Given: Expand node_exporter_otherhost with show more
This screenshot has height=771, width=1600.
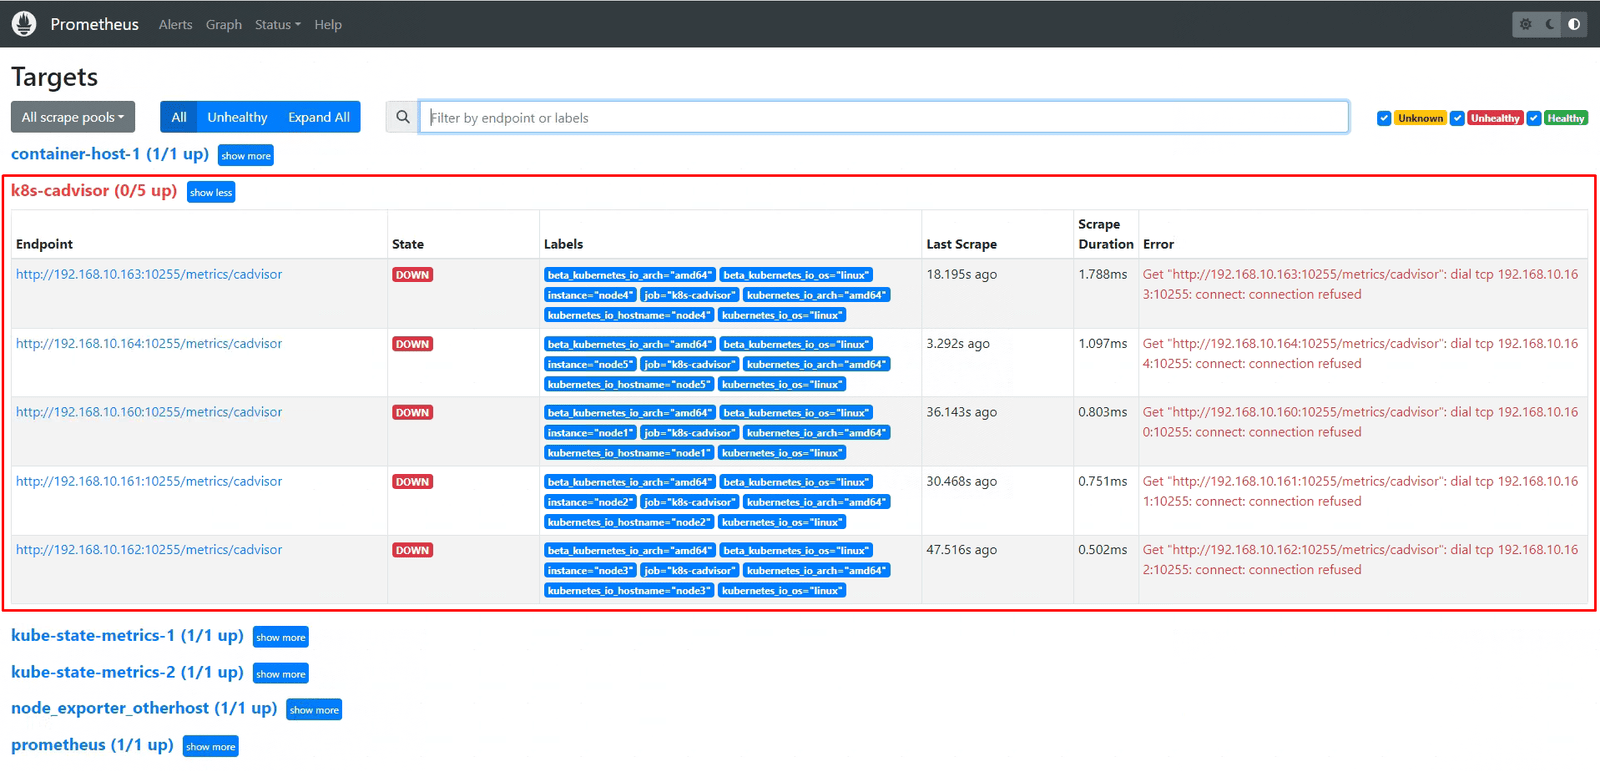Looking at the screenshot, I should click(314, 710).
